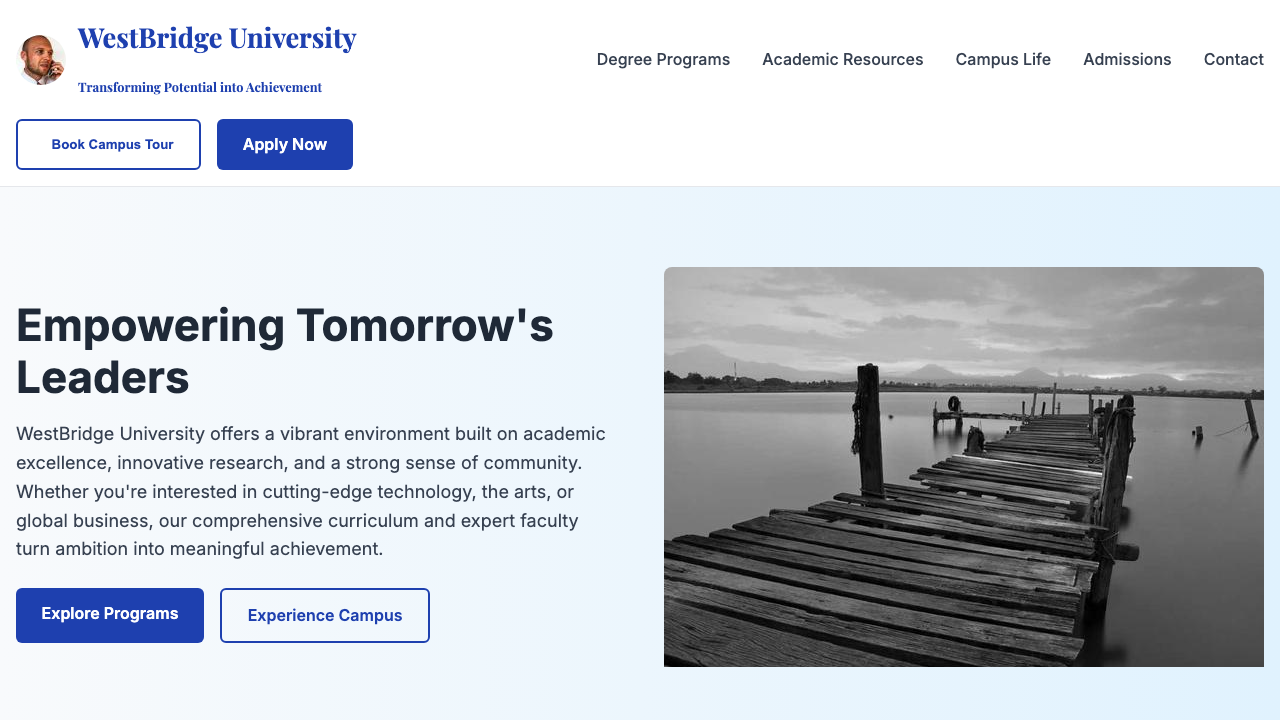Screen dimensions: 1280x720
Task: Navigate to Campus Life
Action: [1003, 59]
